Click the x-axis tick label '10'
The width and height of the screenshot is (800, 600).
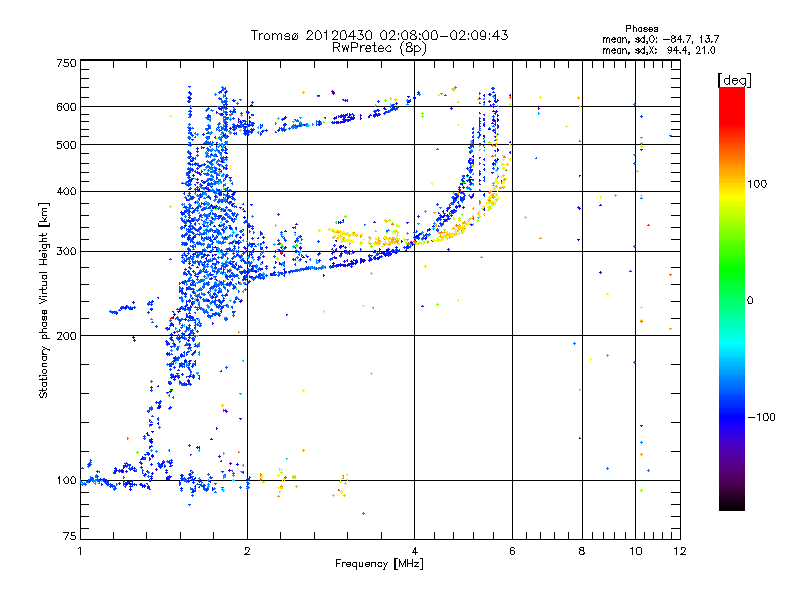(636, 551)
